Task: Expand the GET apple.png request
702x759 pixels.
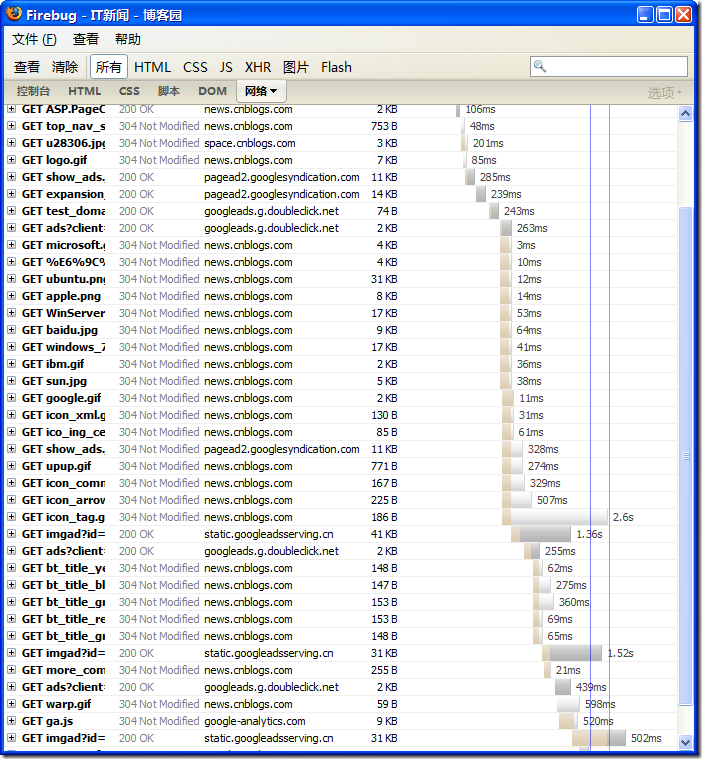Action: point(11,296)
